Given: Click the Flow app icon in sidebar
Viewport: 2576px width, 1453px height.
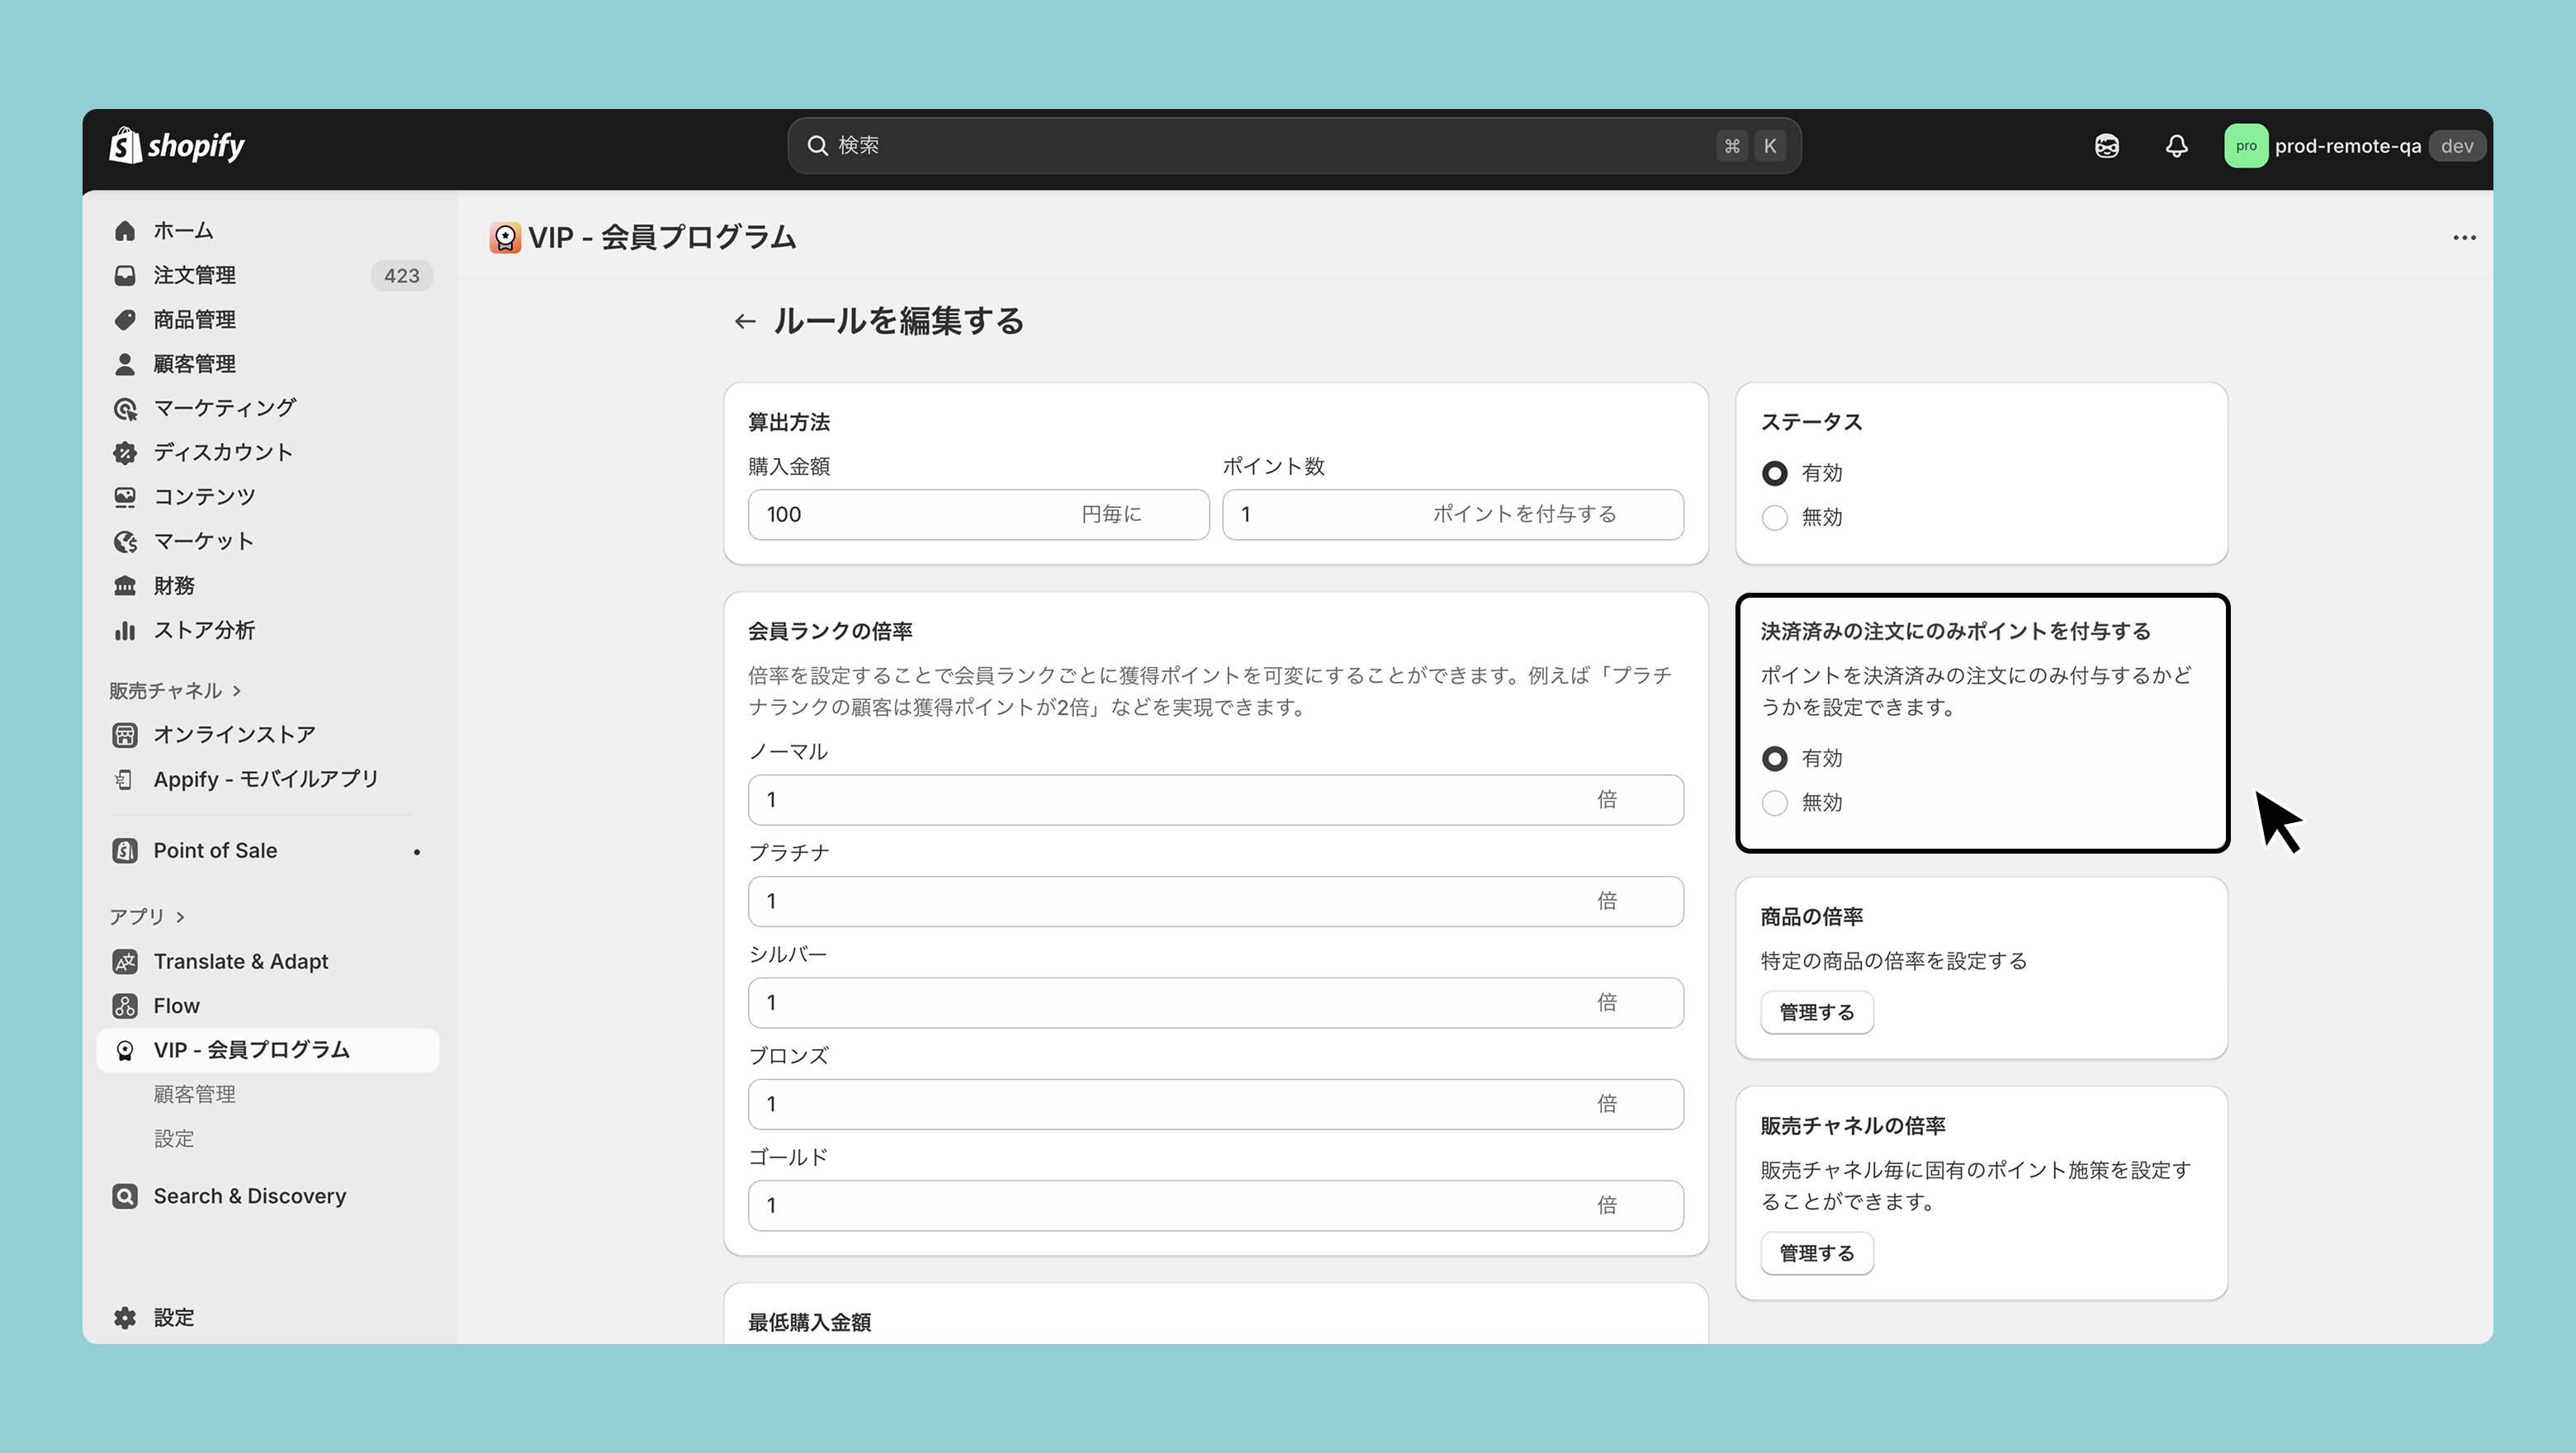Looking at the screenshot, I should click(125, 1006).
